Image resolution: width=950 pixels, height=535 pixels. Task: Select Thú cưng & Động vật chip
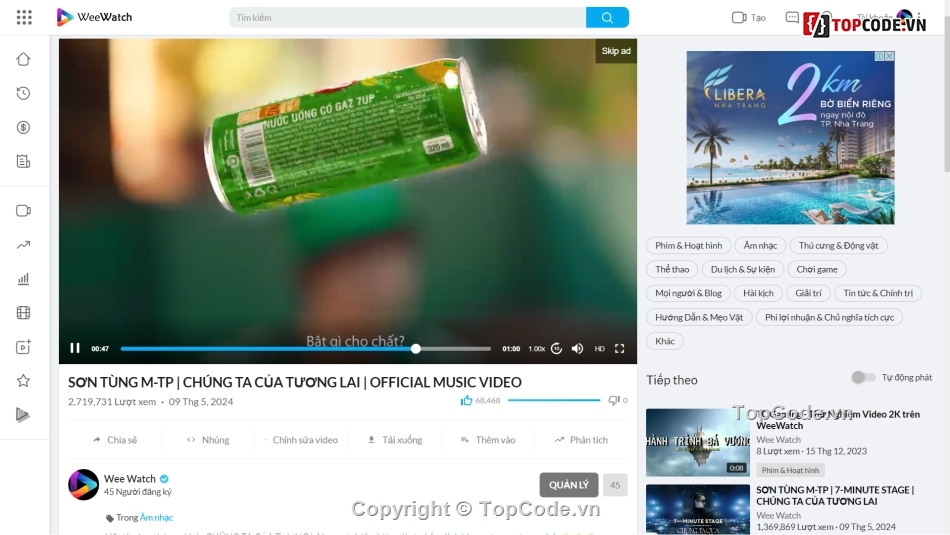click(839, 245)
